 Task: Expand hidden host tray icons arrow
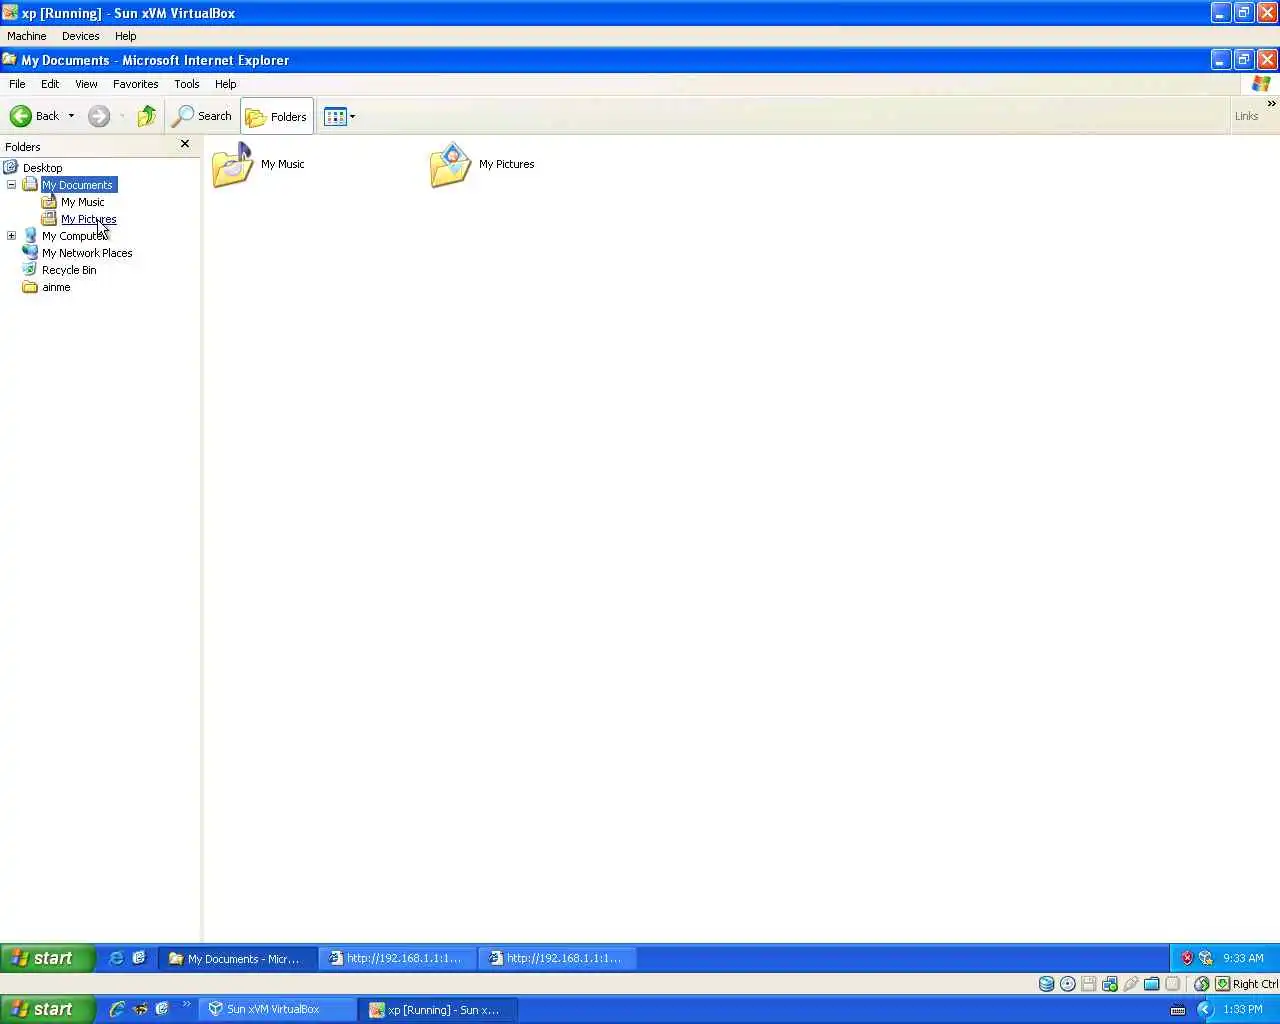point(1205,1009)
